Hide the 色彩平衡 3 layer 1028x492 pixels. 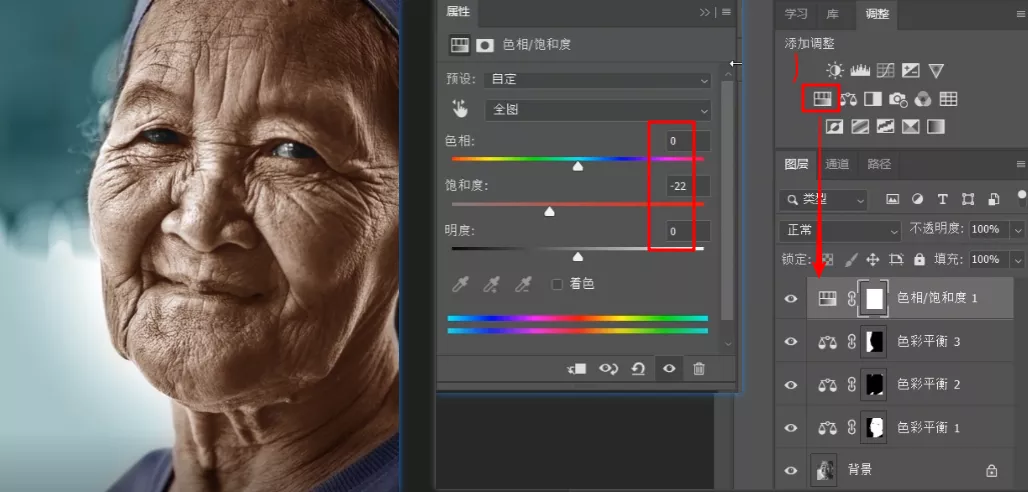[x=791, y=342]
